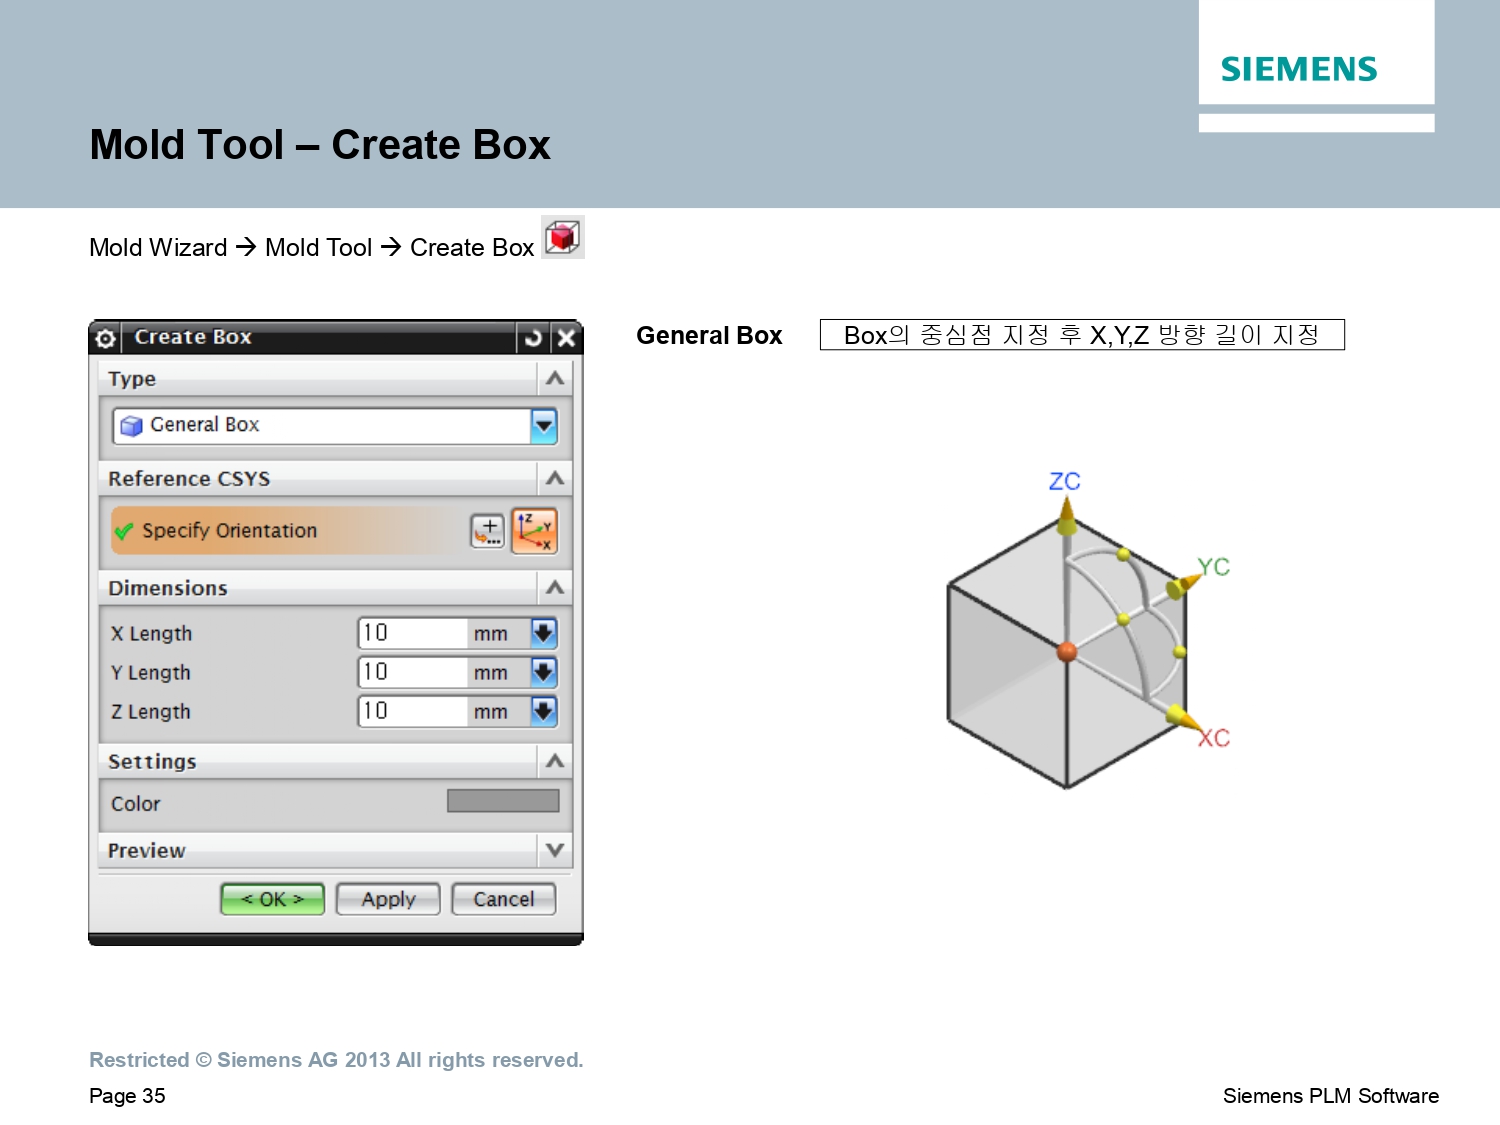This screenshot has width=1500, height=1125.
Task: Expand the Preview section
Action: (555, 850)
